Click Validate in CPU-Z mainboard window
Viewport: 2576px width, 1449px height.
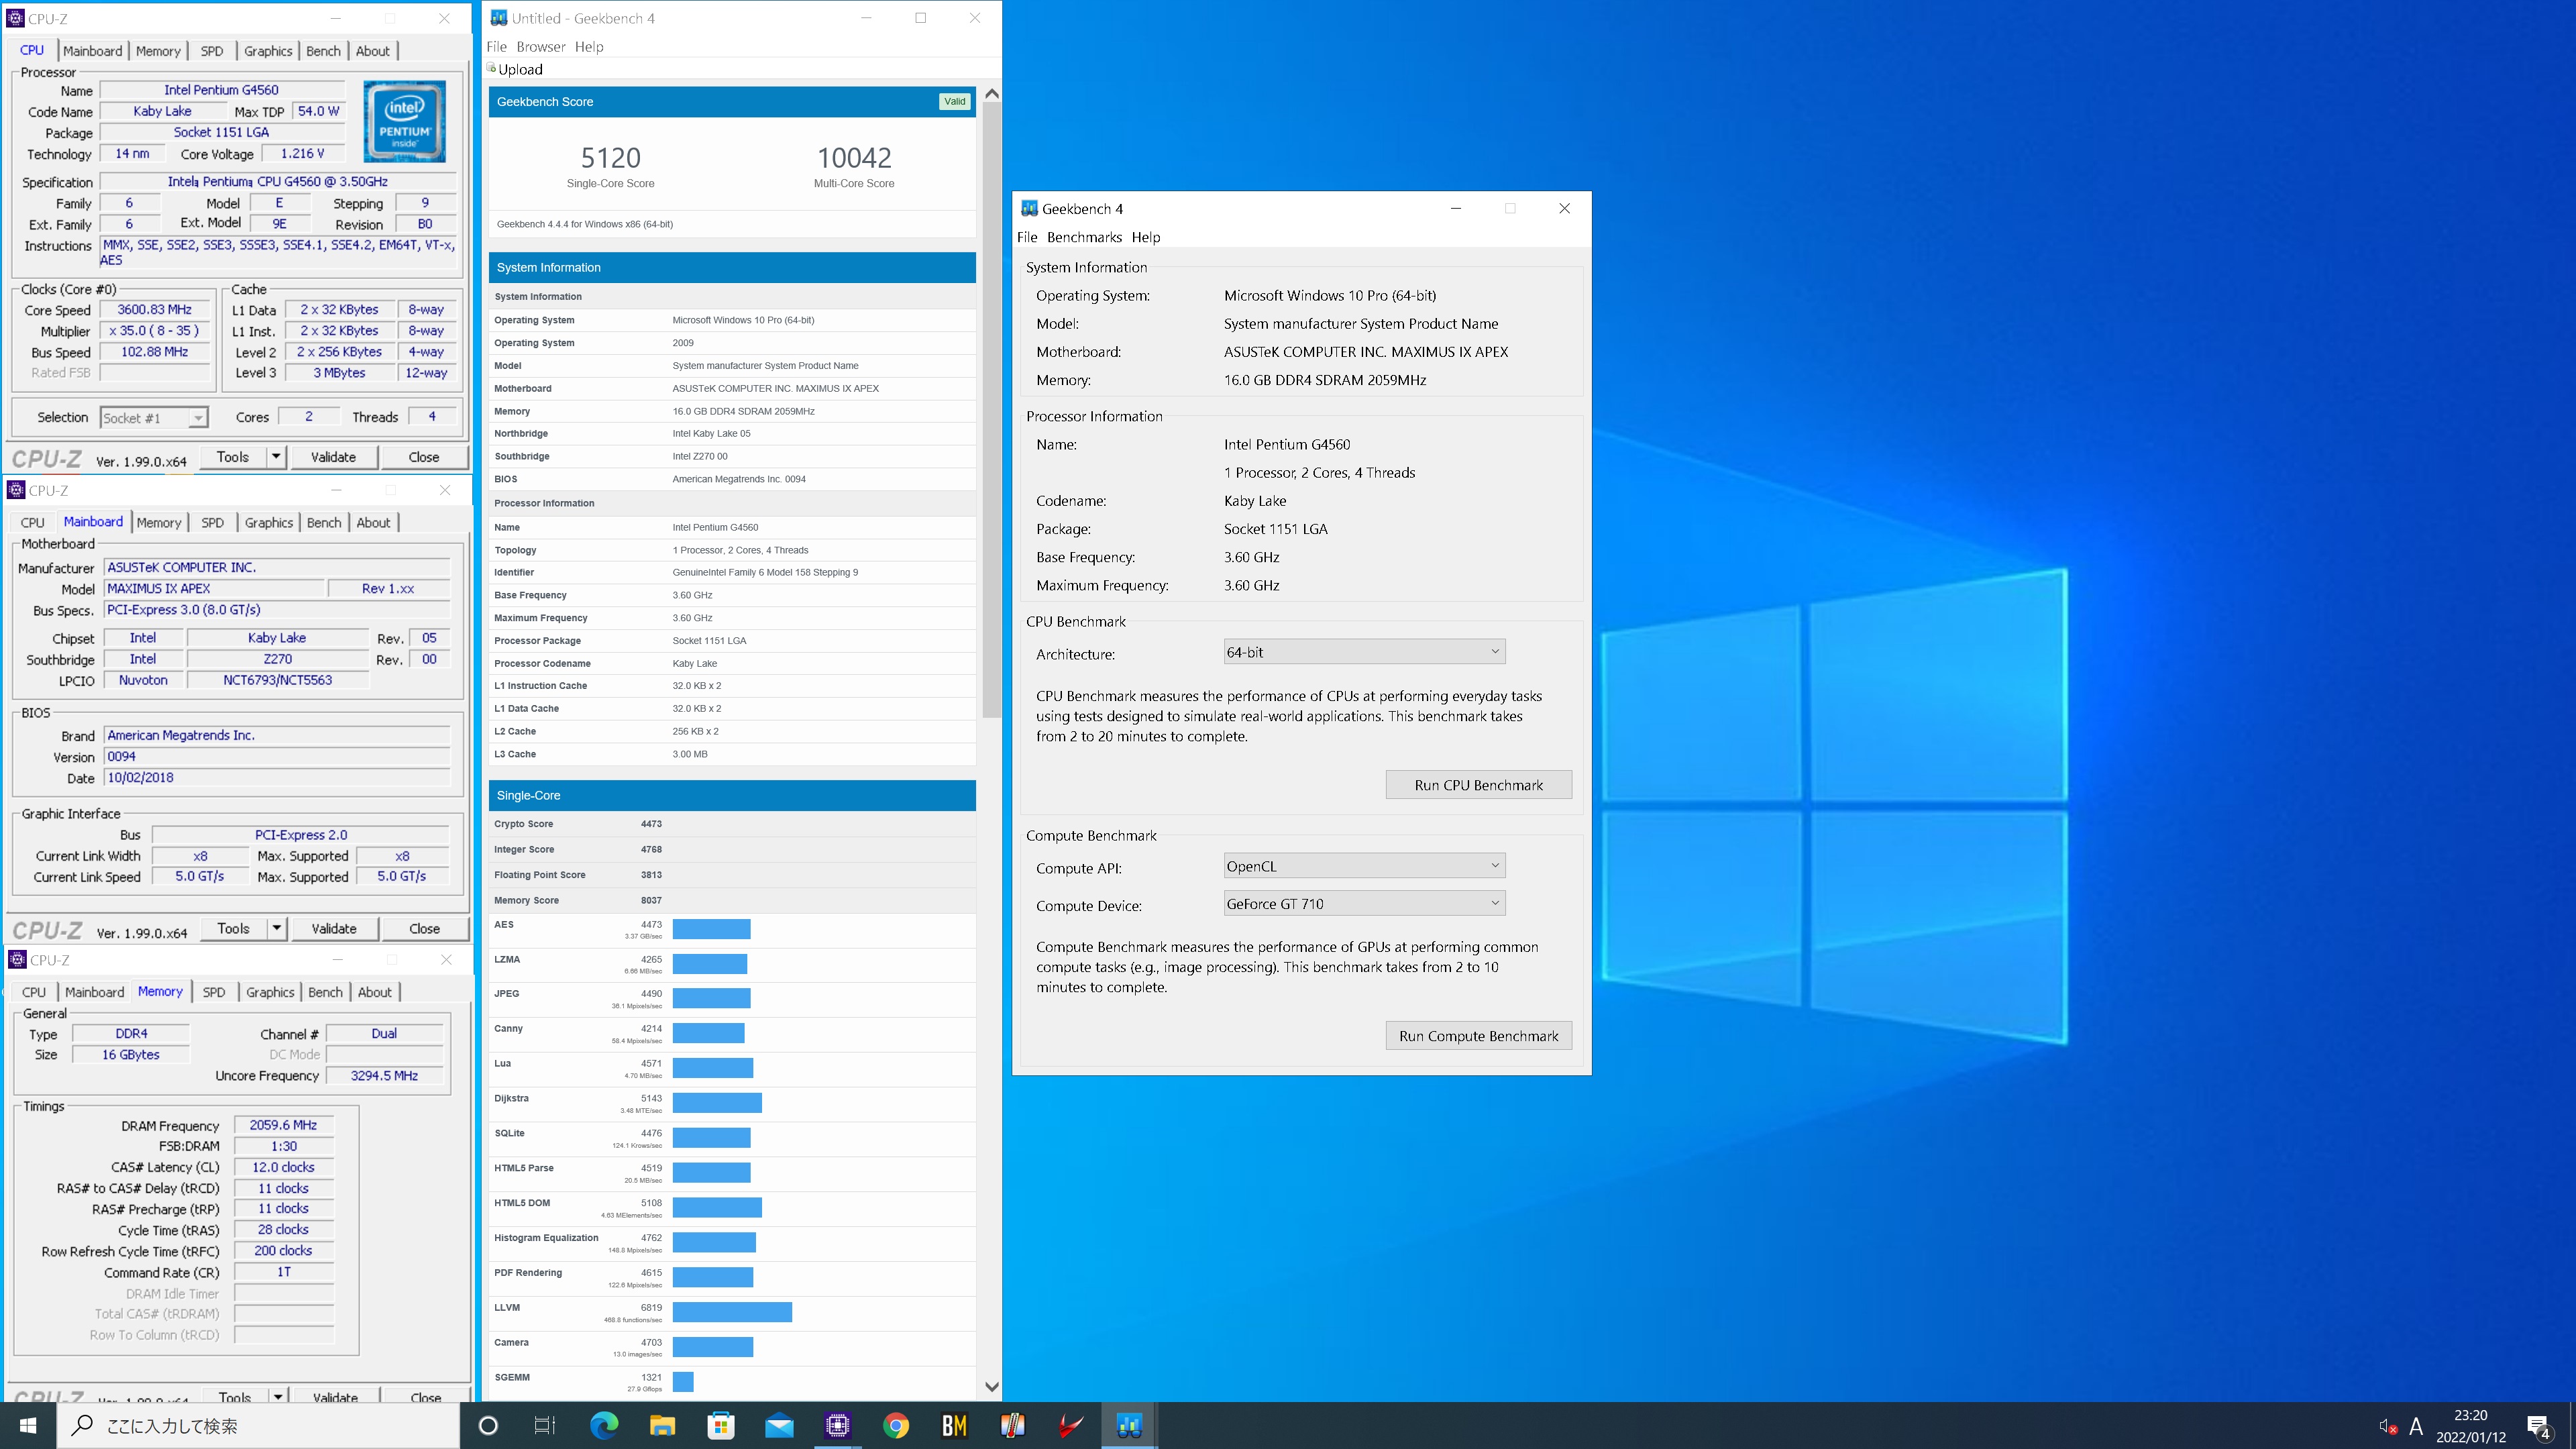[x=334, y=929]
